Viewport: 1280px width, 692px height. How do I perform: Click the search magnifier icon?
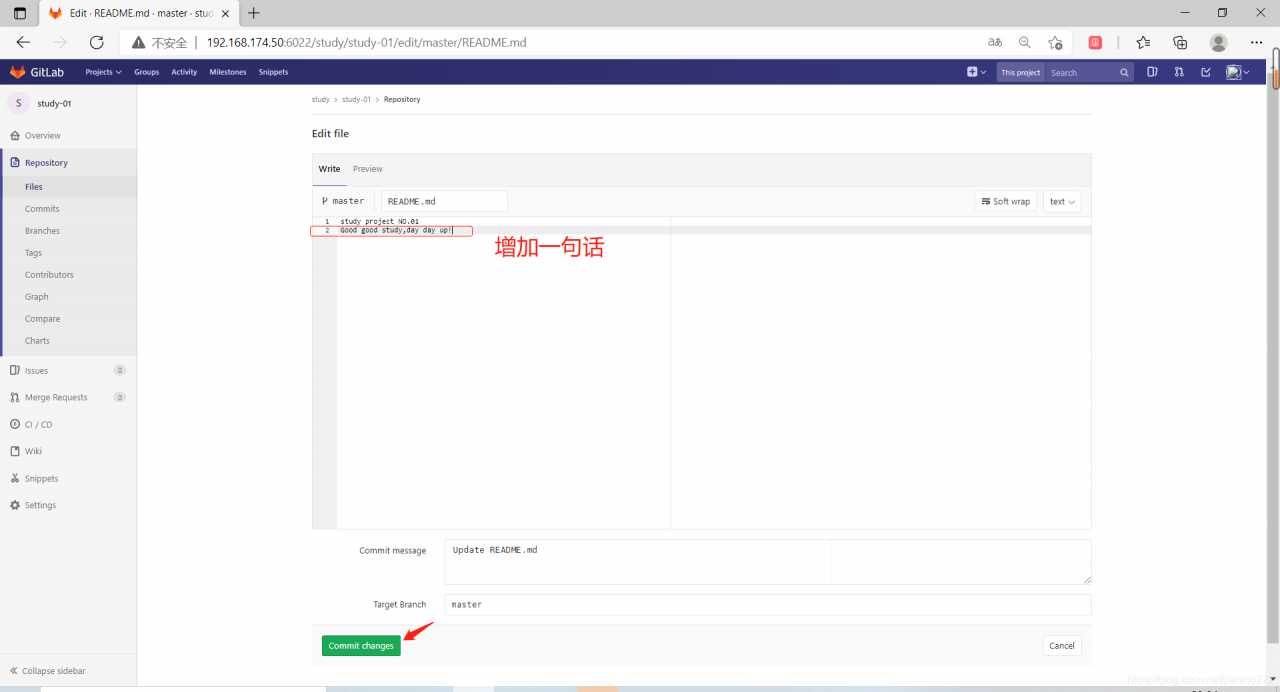click(1124, 72)
